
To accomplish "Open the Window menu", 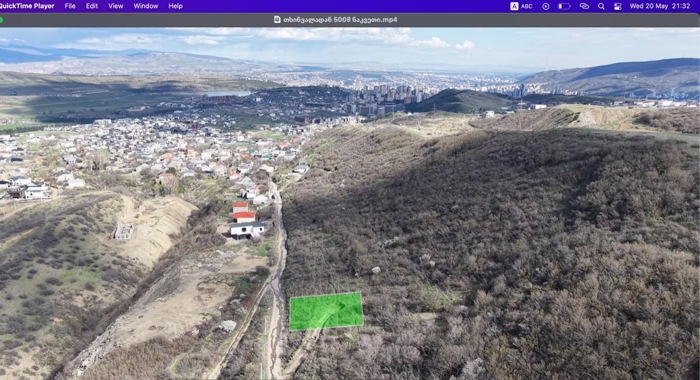I will [146, 6].
